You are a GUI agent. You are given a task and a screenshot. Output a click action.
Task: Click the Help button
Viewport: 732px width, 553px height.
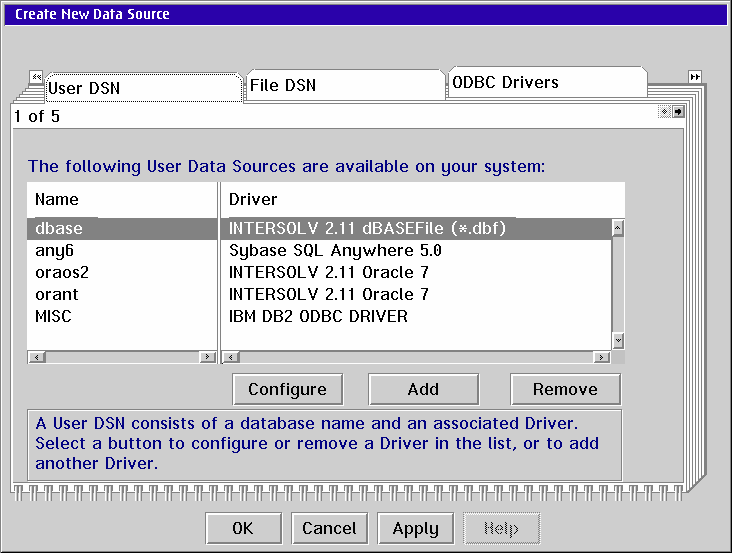point(501,528)
